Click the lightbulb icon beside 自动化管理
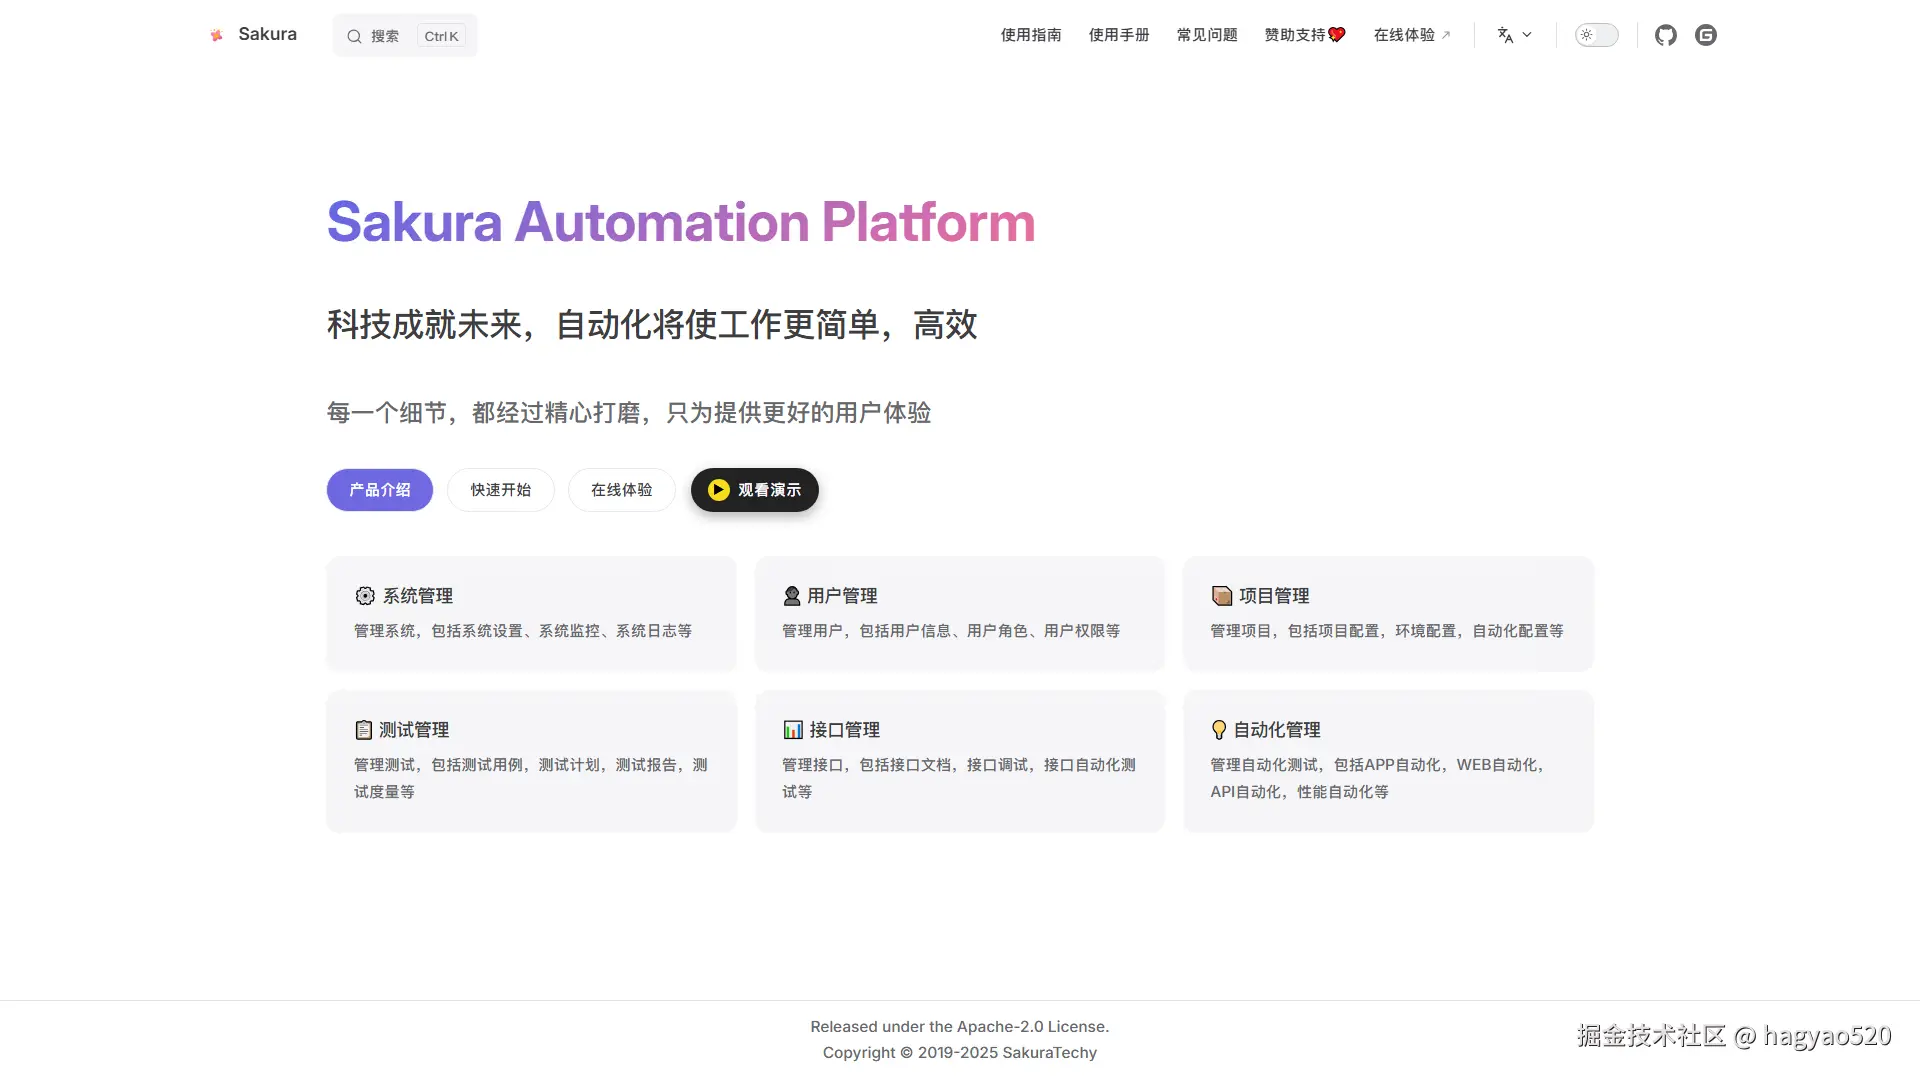 (x=1219, y=730)
